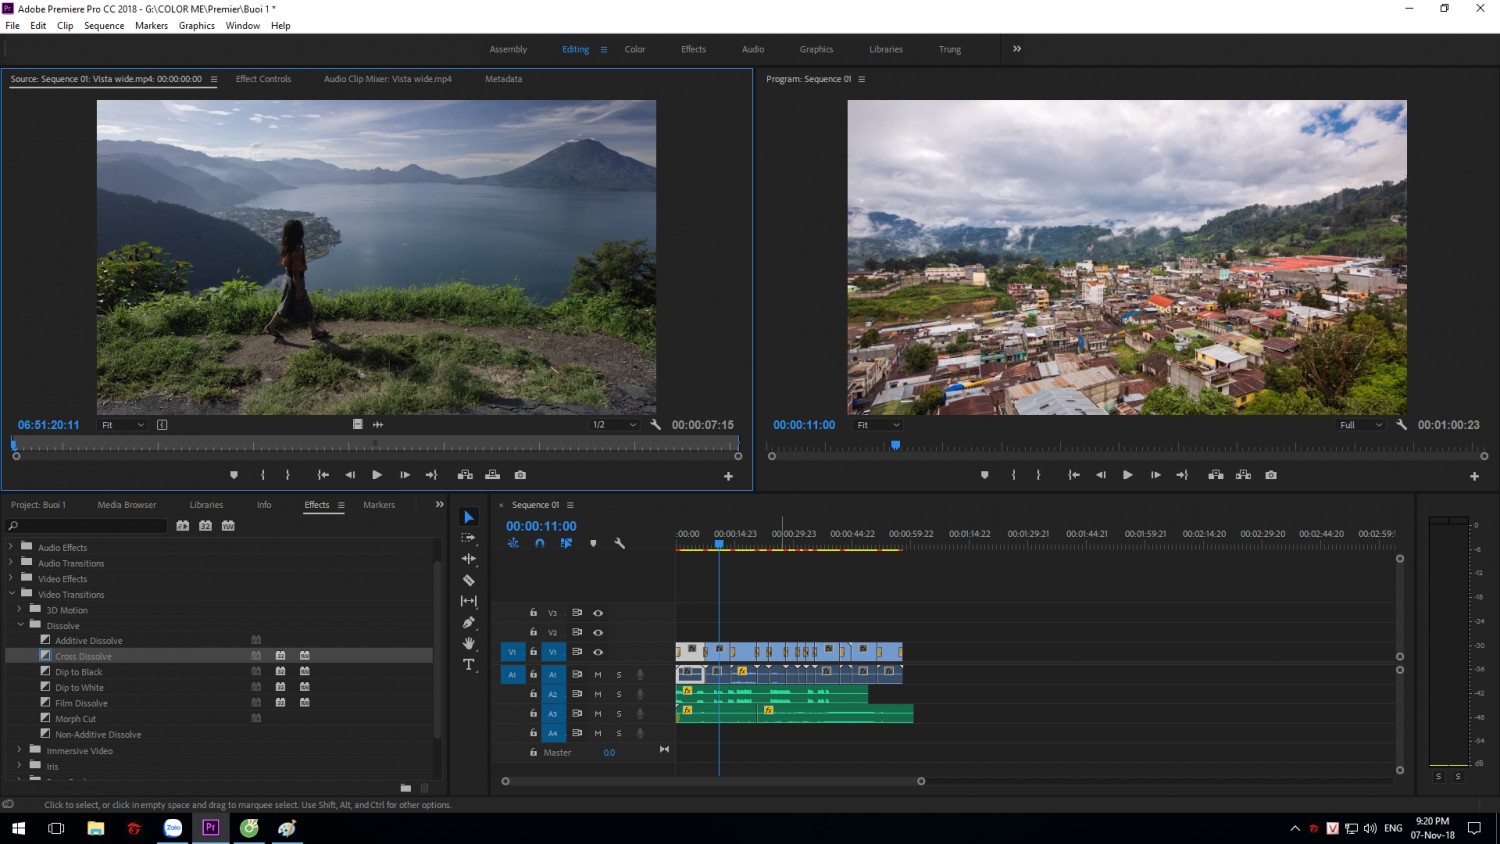Open the Media Browser tab
The height and width of the screenshot is (844, 1500).
[127, 505]
